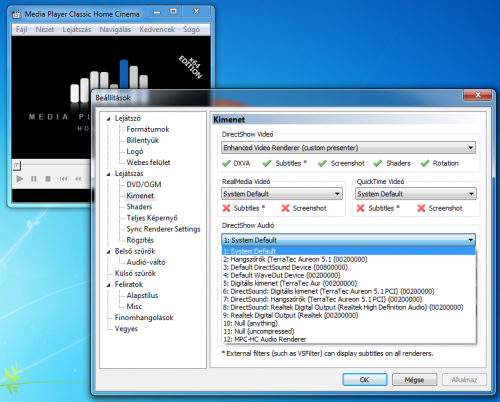
Task: Select Audió-váltó in settings tree
Action: [146, 262]
